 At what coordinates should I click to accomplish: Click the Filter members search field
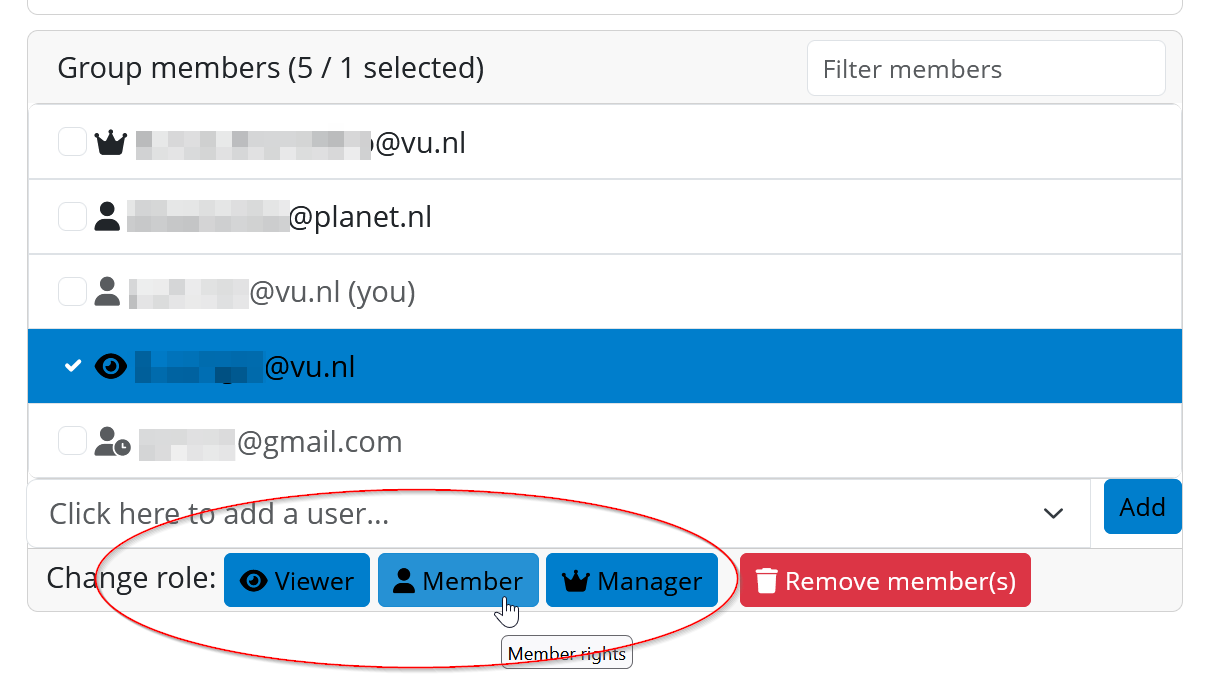(985, 69)
